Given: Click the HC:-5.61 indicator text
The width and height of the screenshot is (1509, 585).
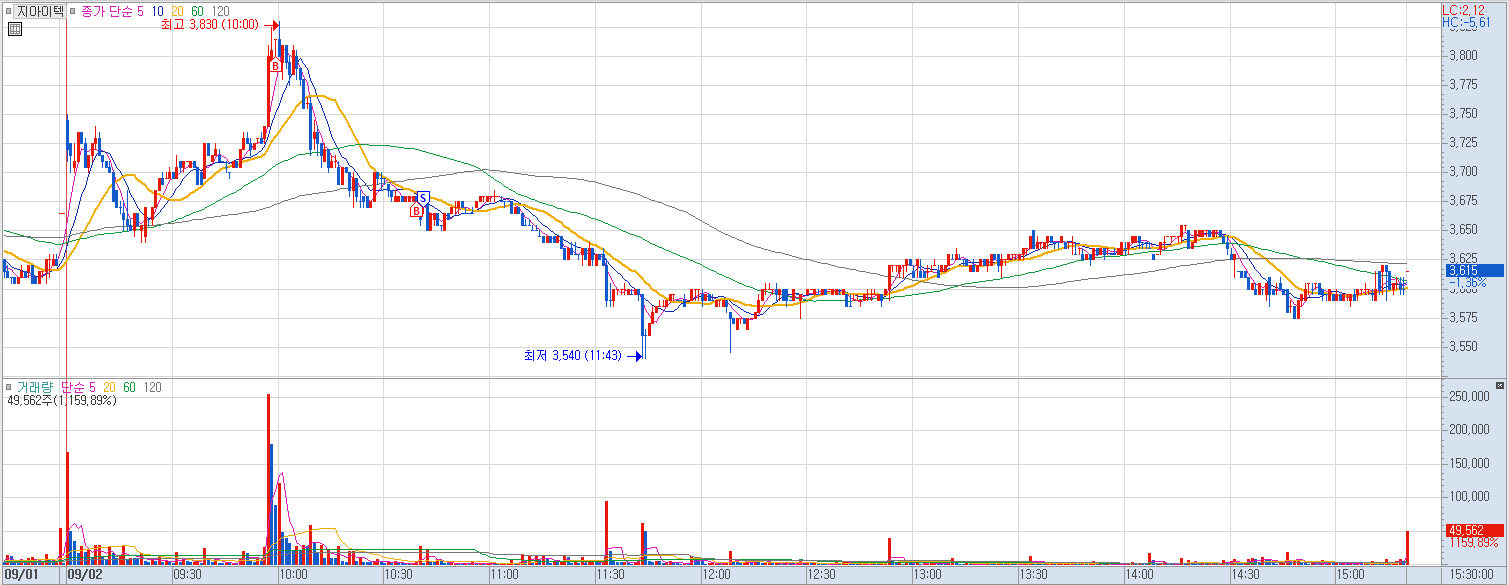Looking at the screenshot, I should tap(1466, 22).
